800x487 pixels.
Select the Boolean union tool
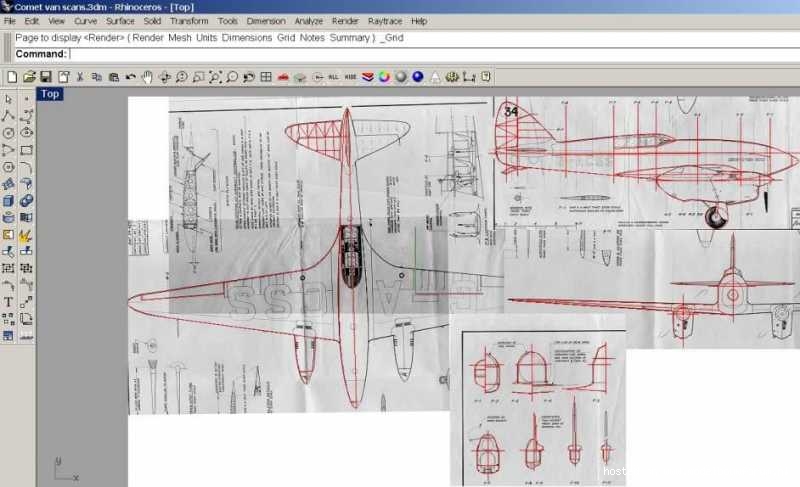click(x=27, y=200)
